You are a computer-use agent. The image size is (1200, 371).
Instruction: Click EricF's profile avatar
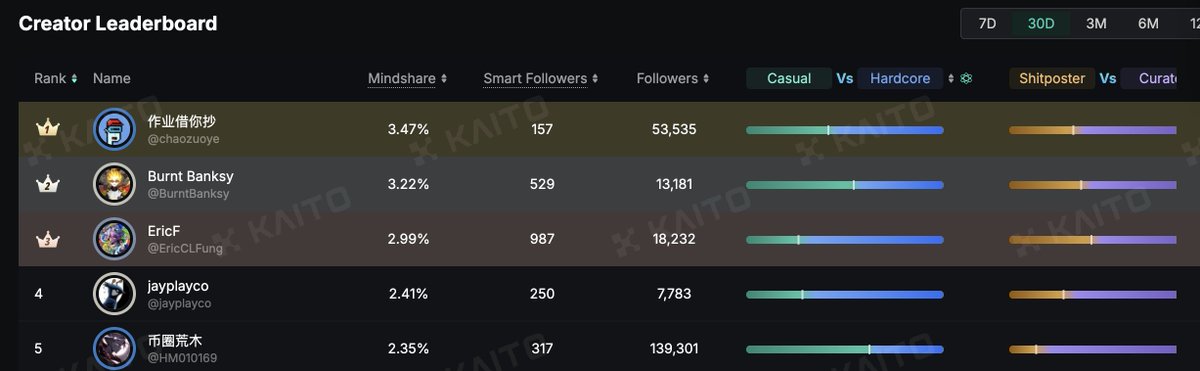point(114,239)
